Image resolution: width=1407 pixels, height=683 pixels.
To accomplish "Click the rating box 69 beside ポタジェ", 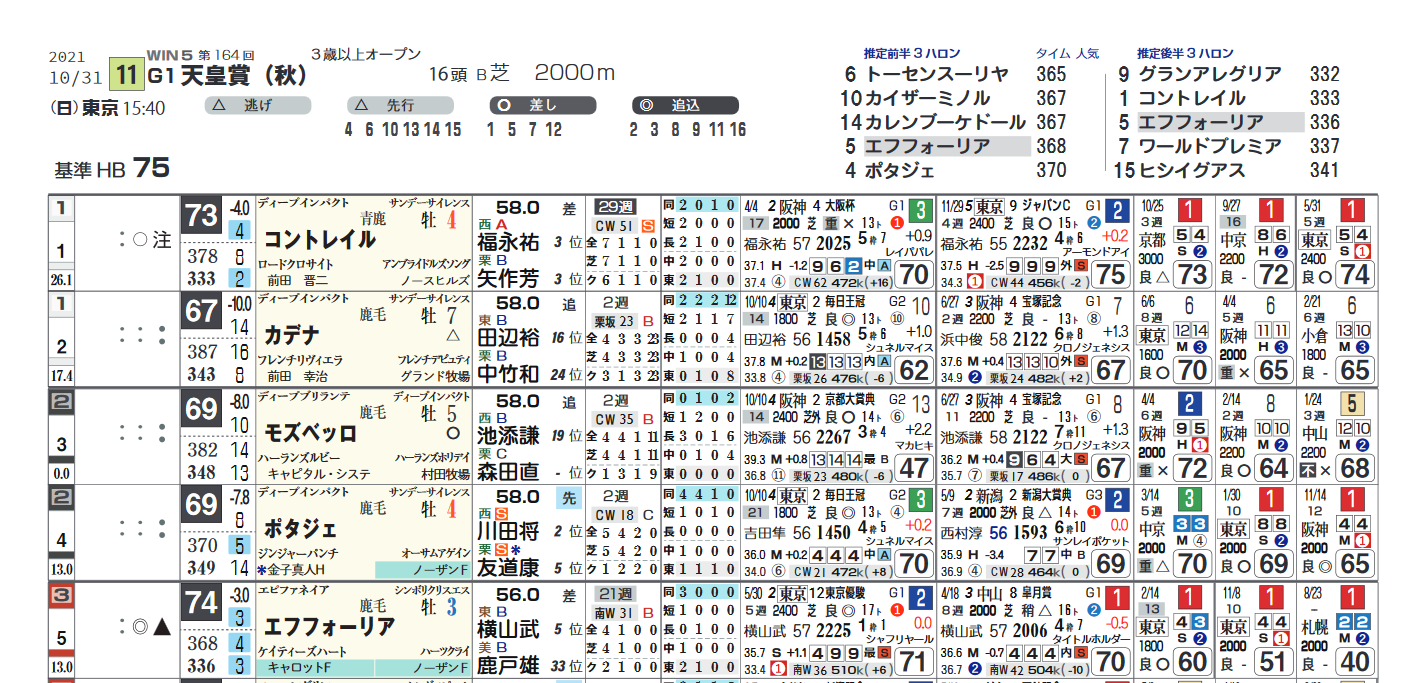I will (201, 505).
